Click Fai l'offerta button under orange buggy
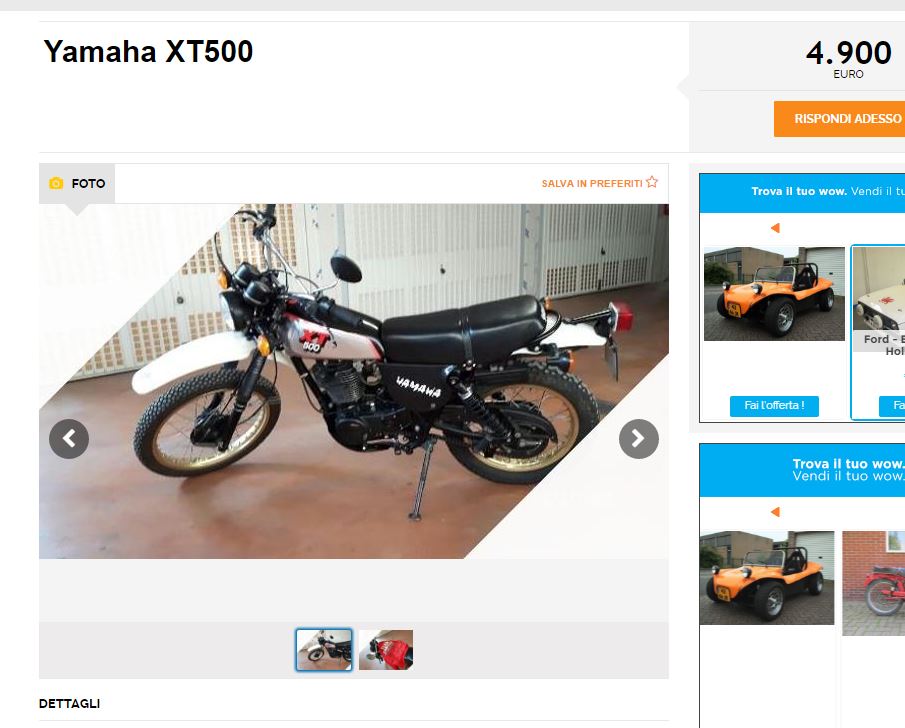This screenshot has width=905, height=728. pos(774,406)
